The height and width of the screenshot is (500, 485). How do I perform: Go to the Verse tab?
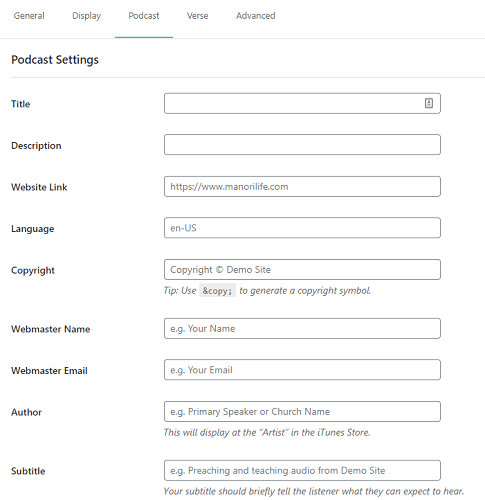pyautogui.click(x=197, y=16)
